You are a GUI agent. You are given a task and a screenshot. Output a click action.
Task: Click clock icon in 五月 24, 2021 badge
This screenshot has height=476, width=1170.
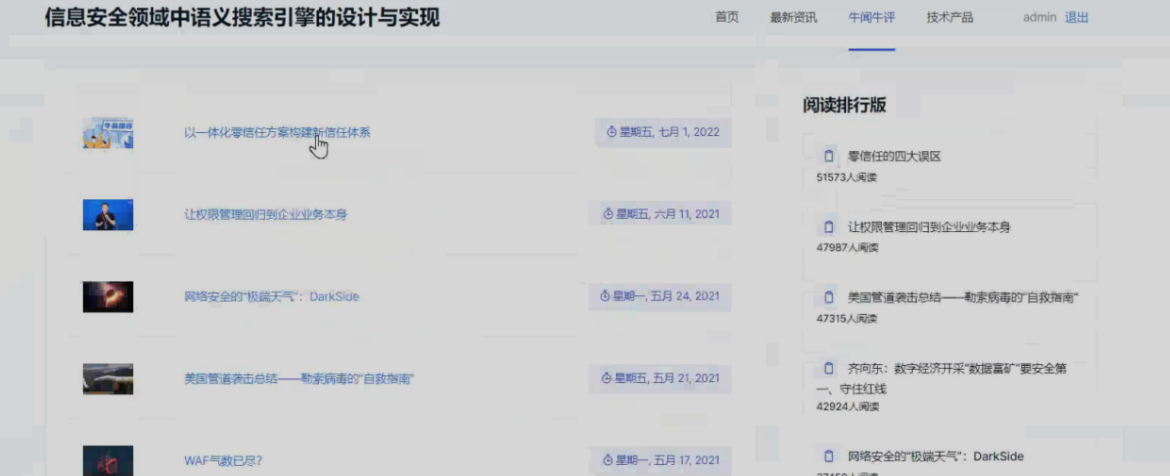coord(605,296)
